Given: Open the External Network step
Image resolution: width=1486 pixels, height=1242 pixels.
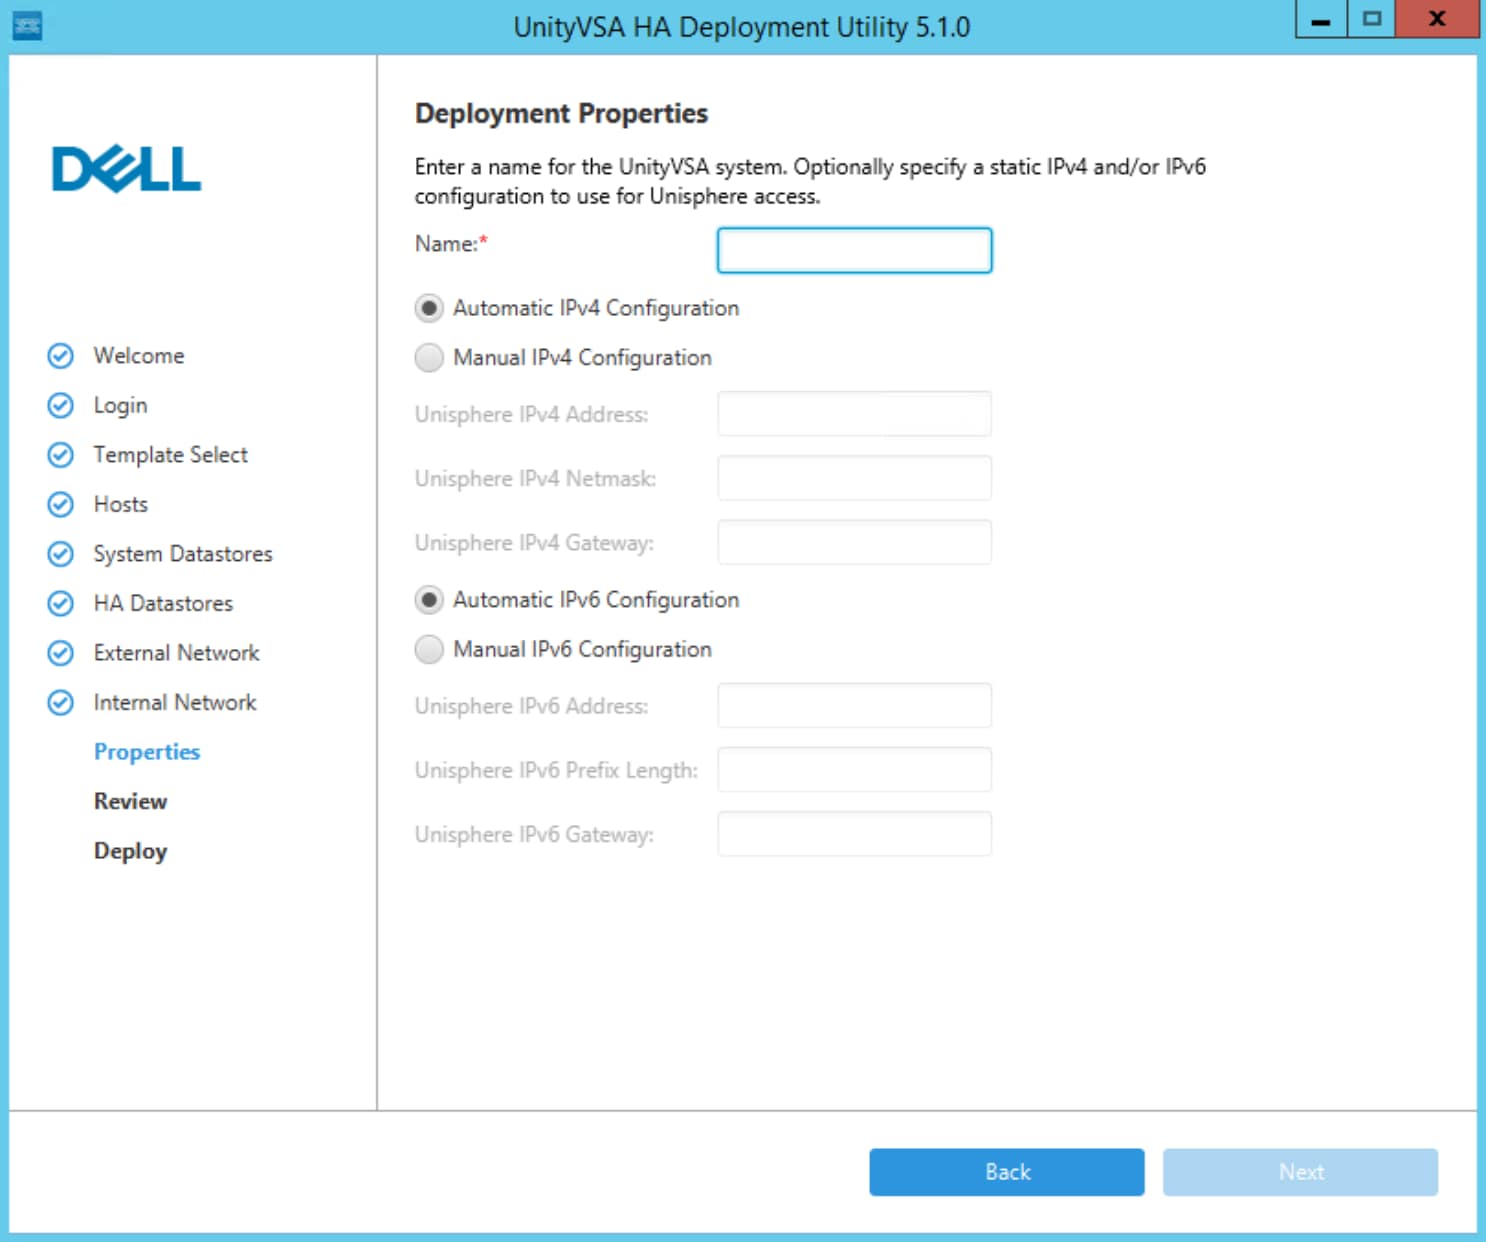Looking at the screenshot, I should 176,653.
